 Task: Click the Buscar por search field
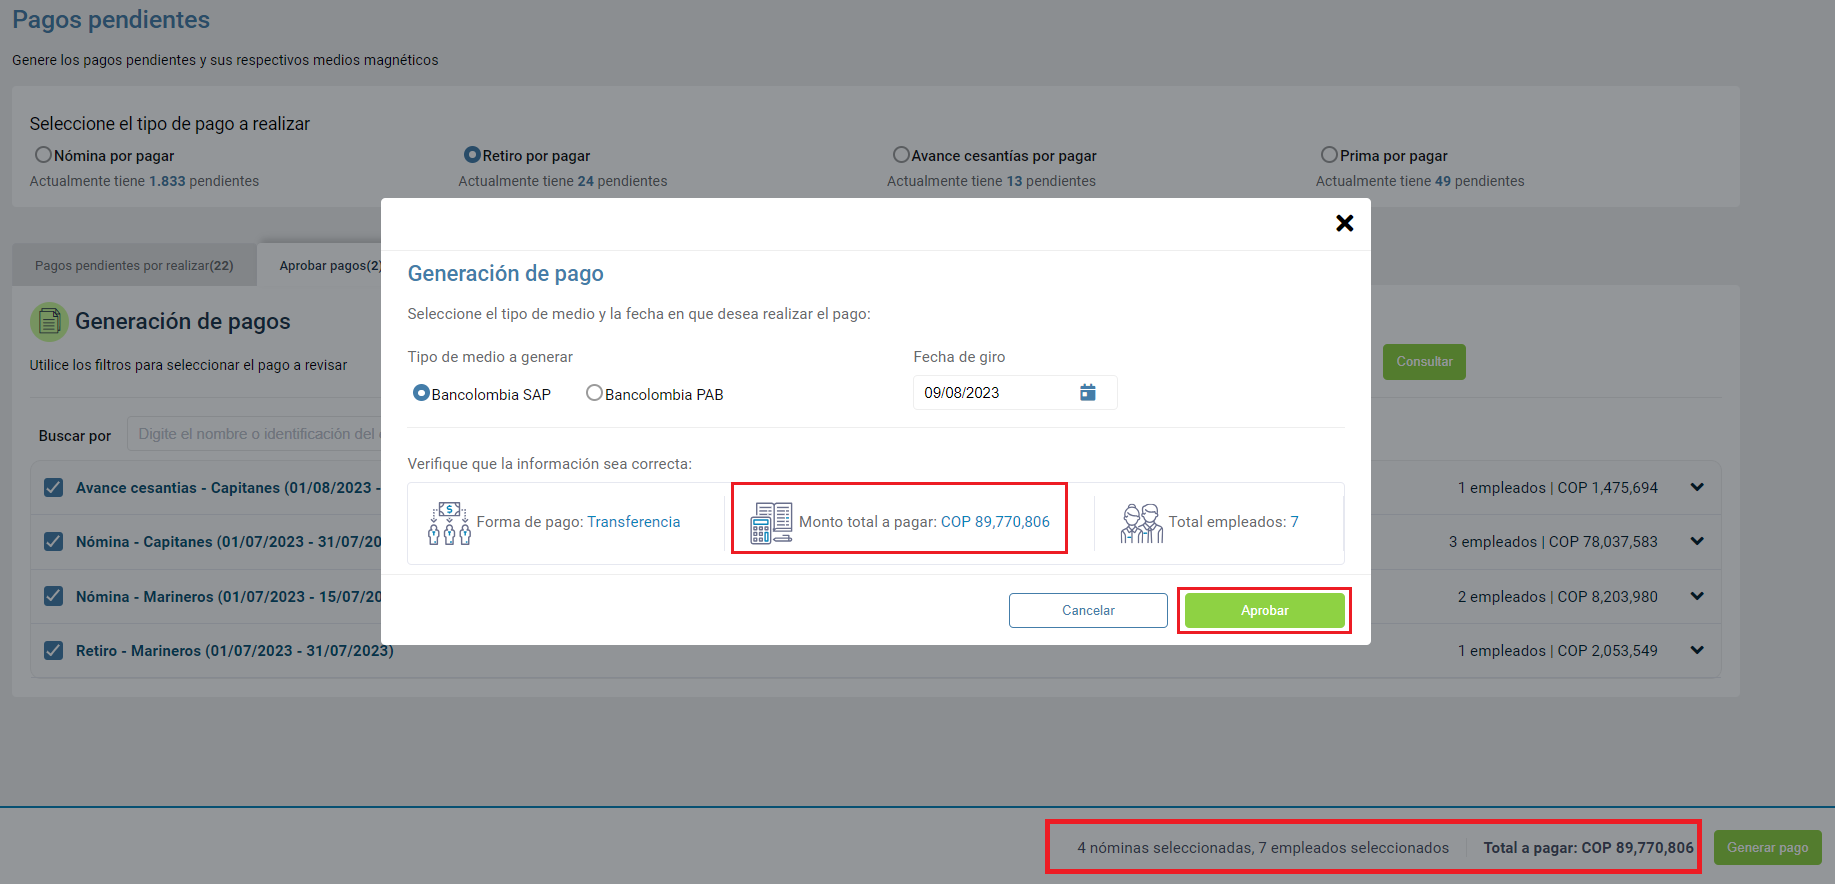[254, 435]
